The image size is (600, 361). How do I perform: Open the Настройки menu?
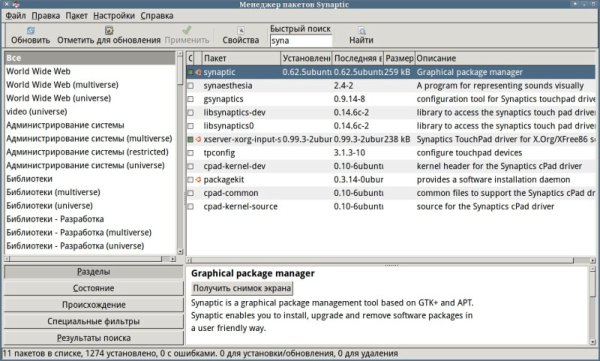click(114, 16)
